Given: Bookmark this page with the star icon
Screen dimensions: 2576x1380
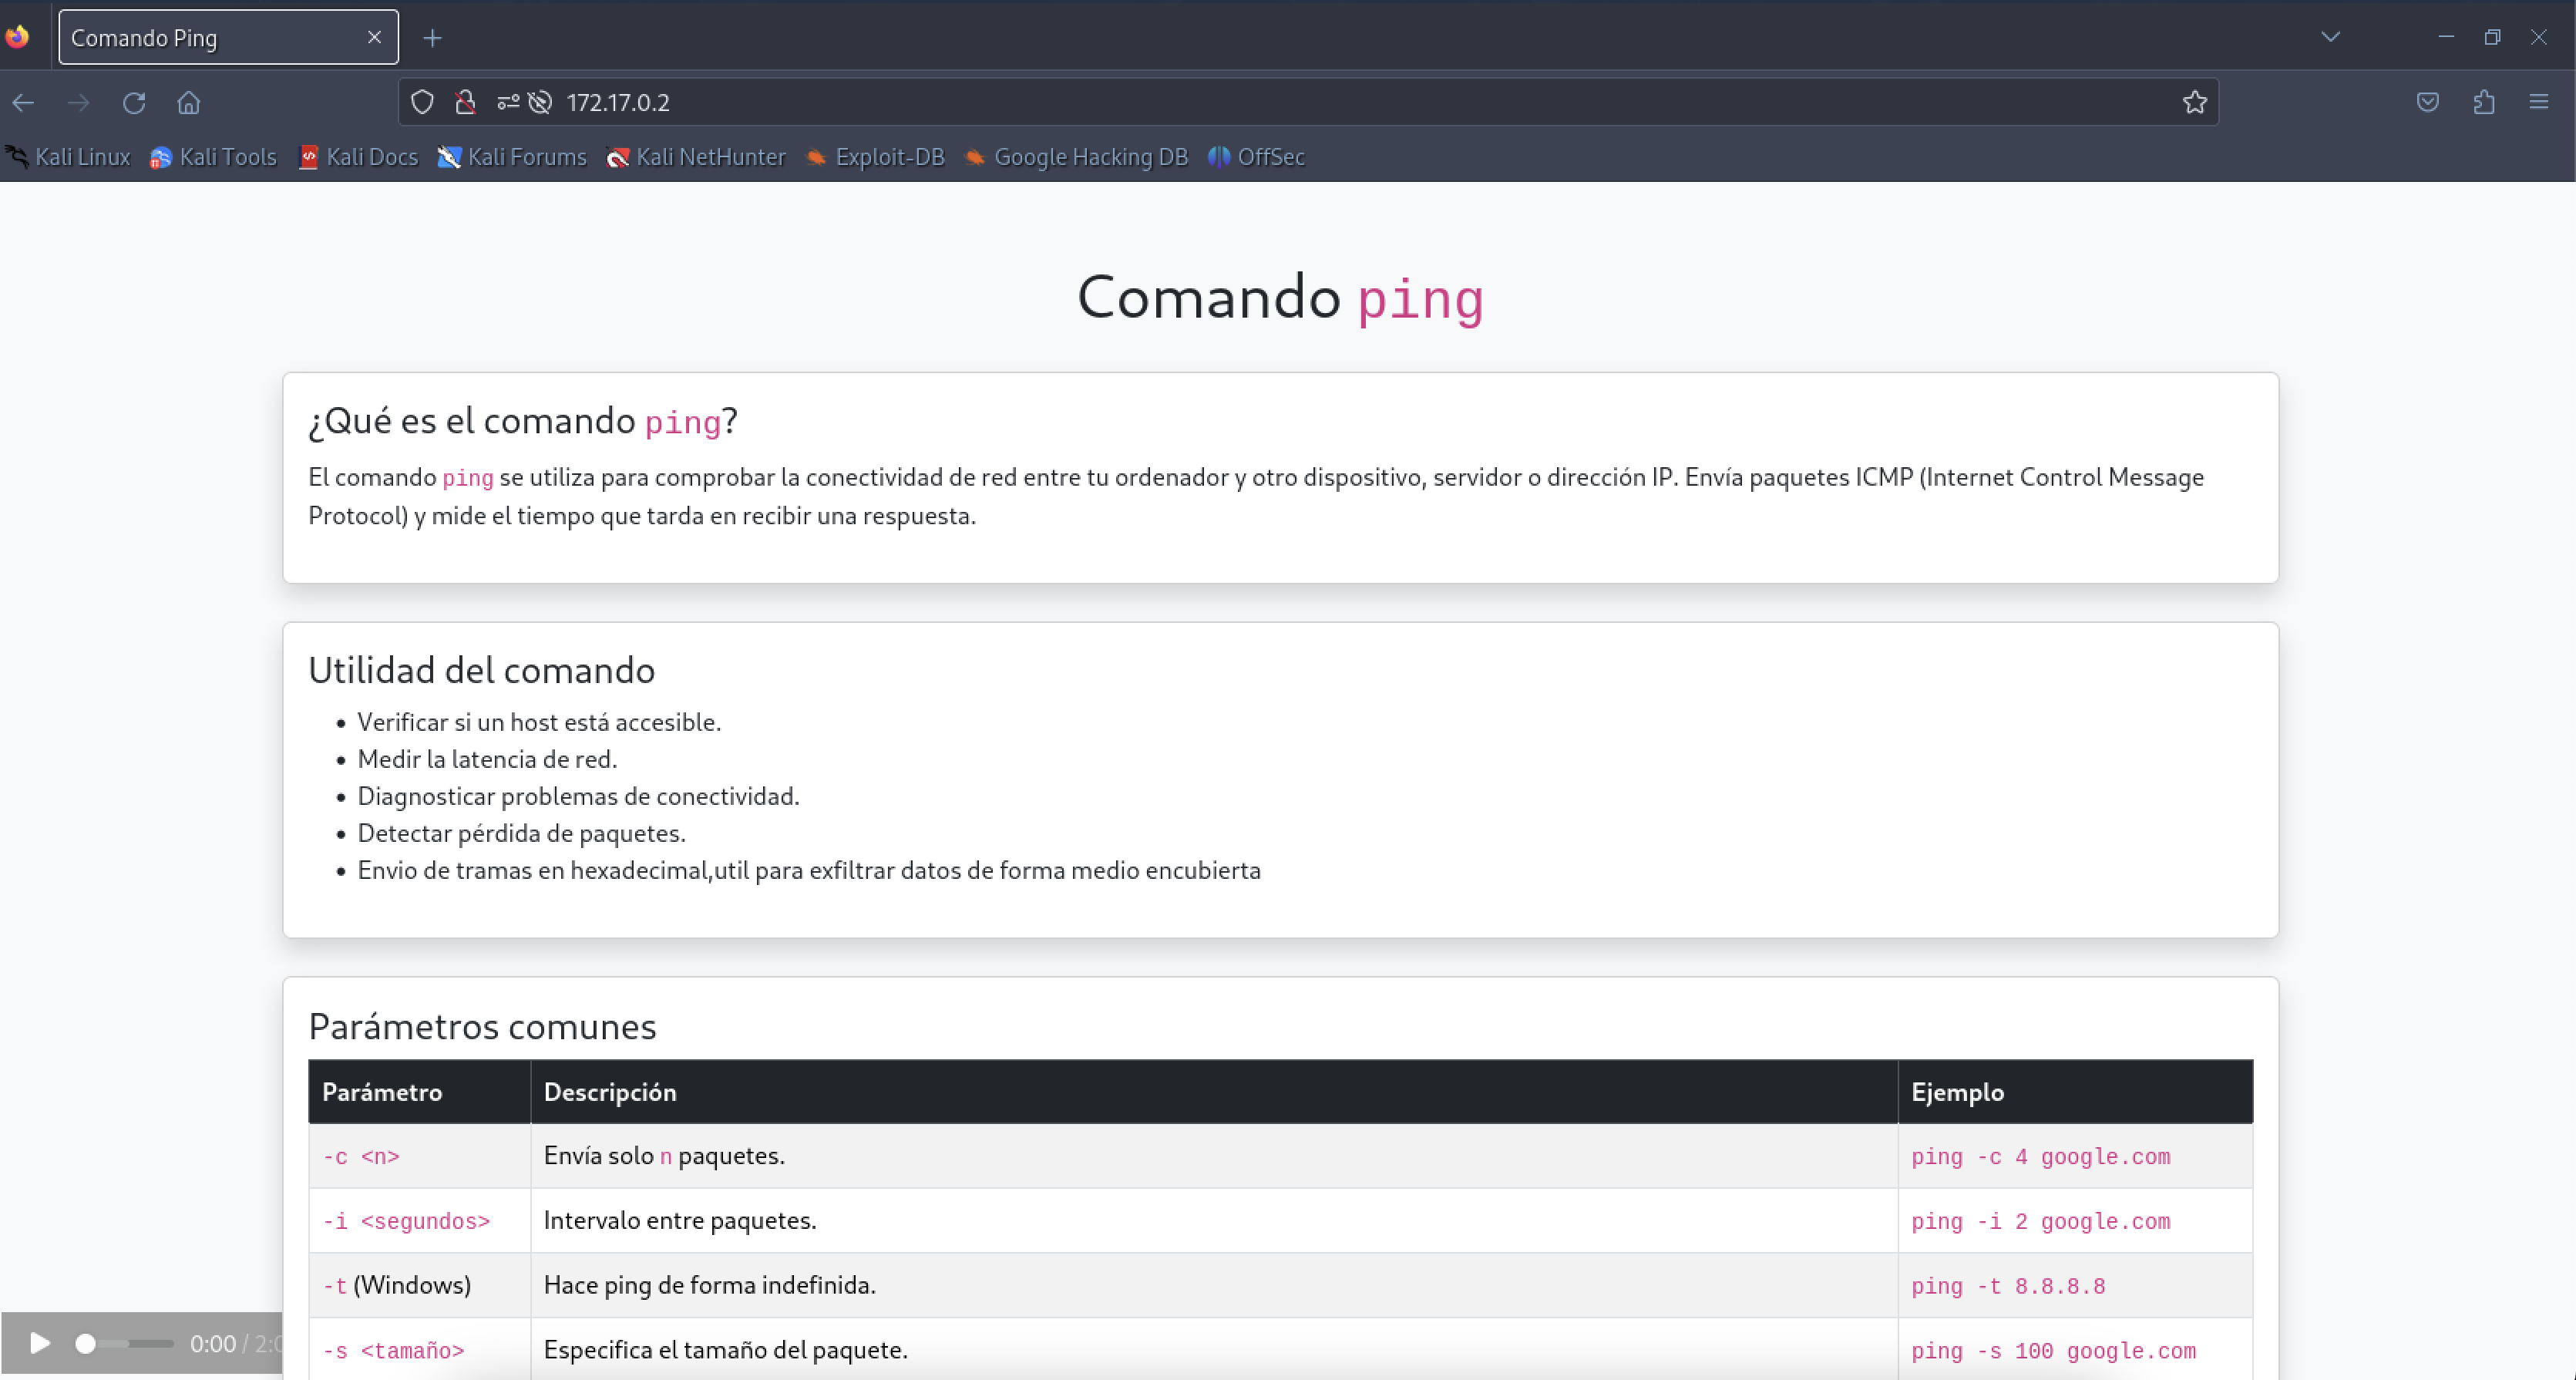Looking at the screenshot, I should click(x=2194, y=102).
